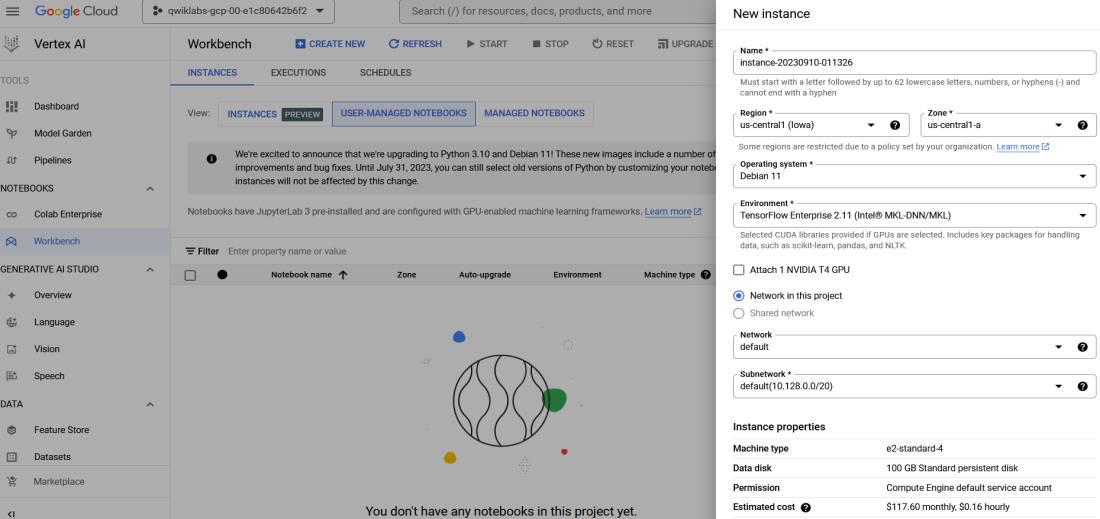
Task: Open the Operating system dropdown
Action: point(914,176)
